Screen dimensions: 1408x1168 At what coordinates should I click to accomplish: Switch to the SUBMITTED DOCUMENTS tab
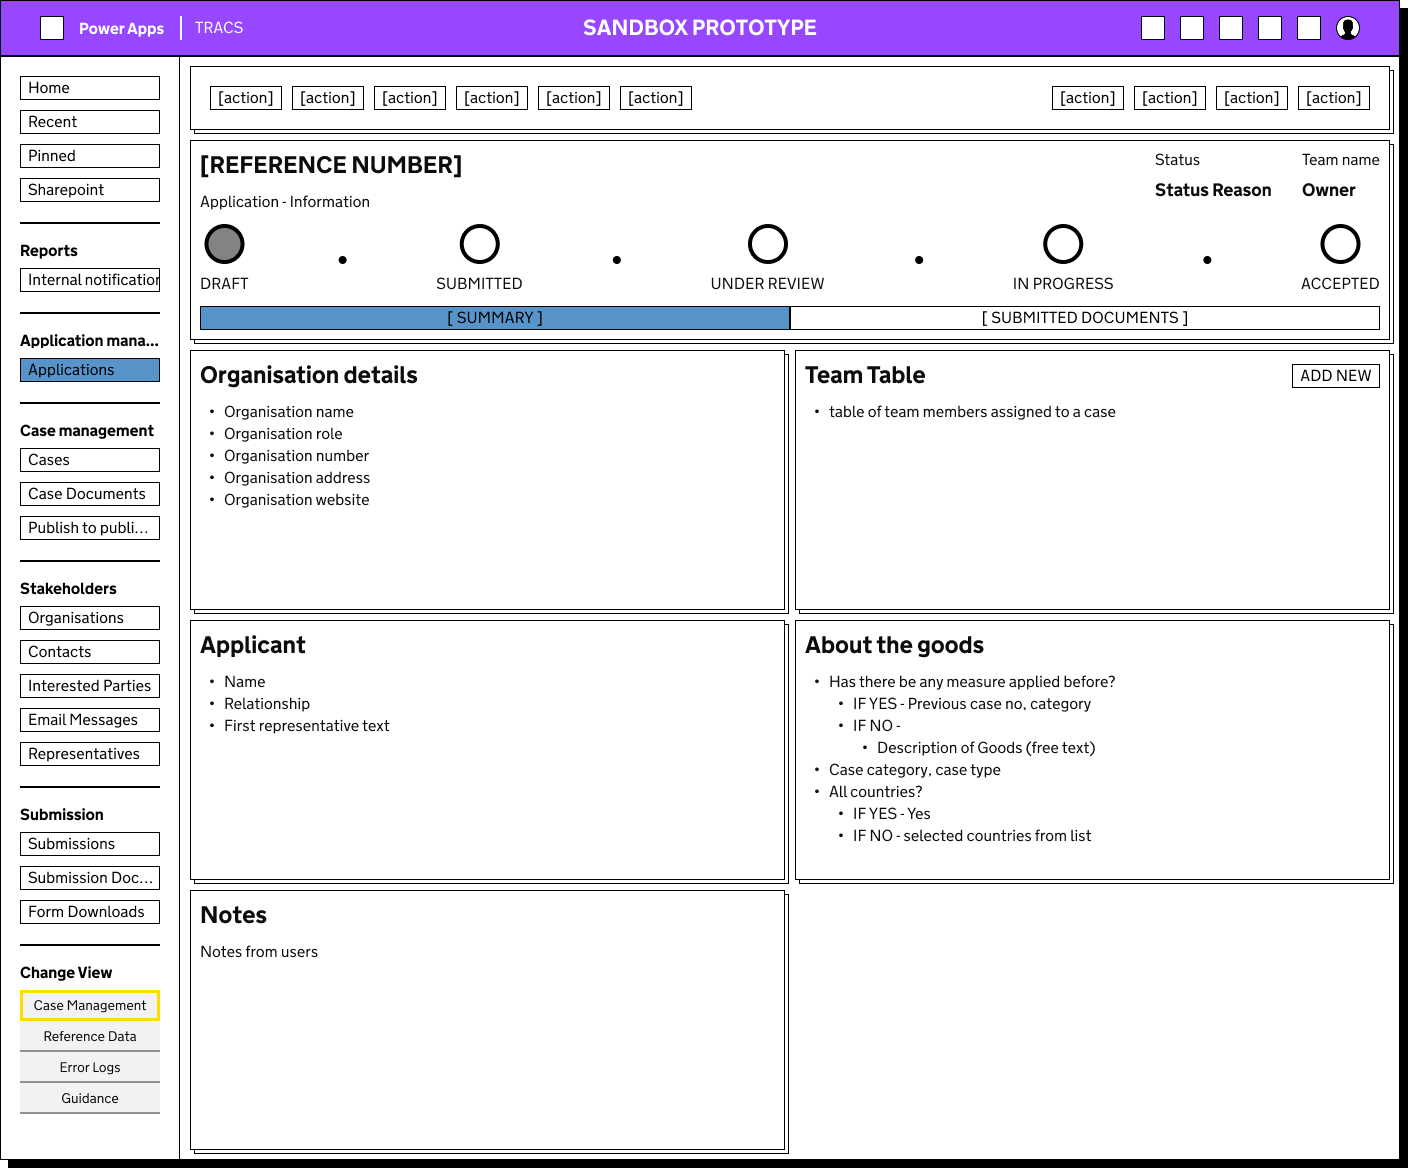tap(1085, 318)
